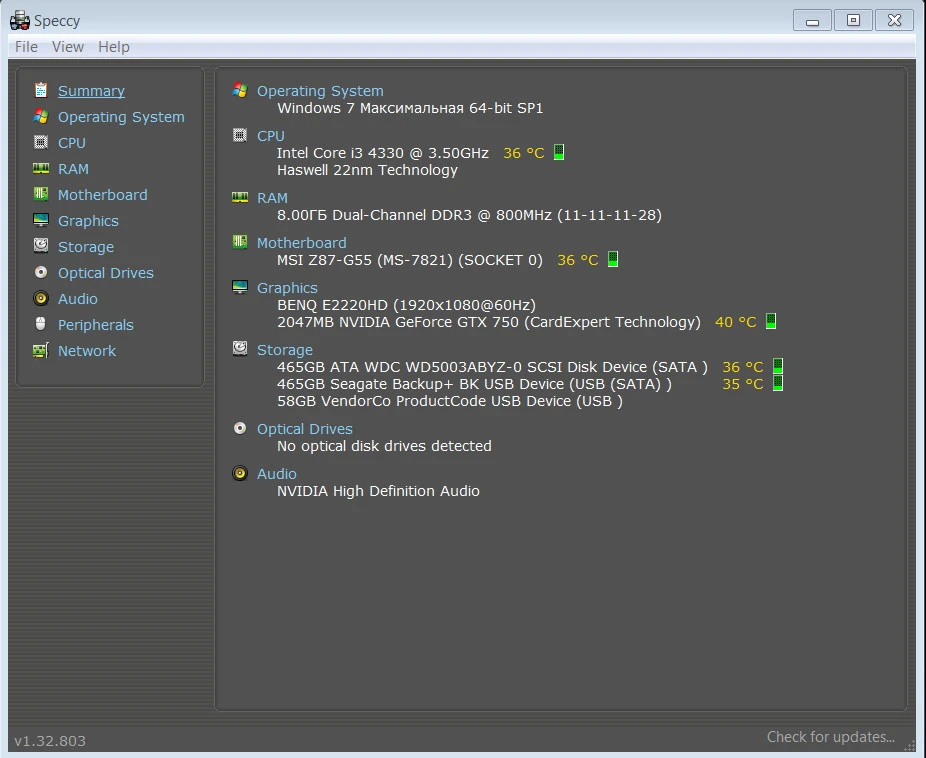Click the Motherboard heading in main panel
926x758 pixels.
point(302,243)
